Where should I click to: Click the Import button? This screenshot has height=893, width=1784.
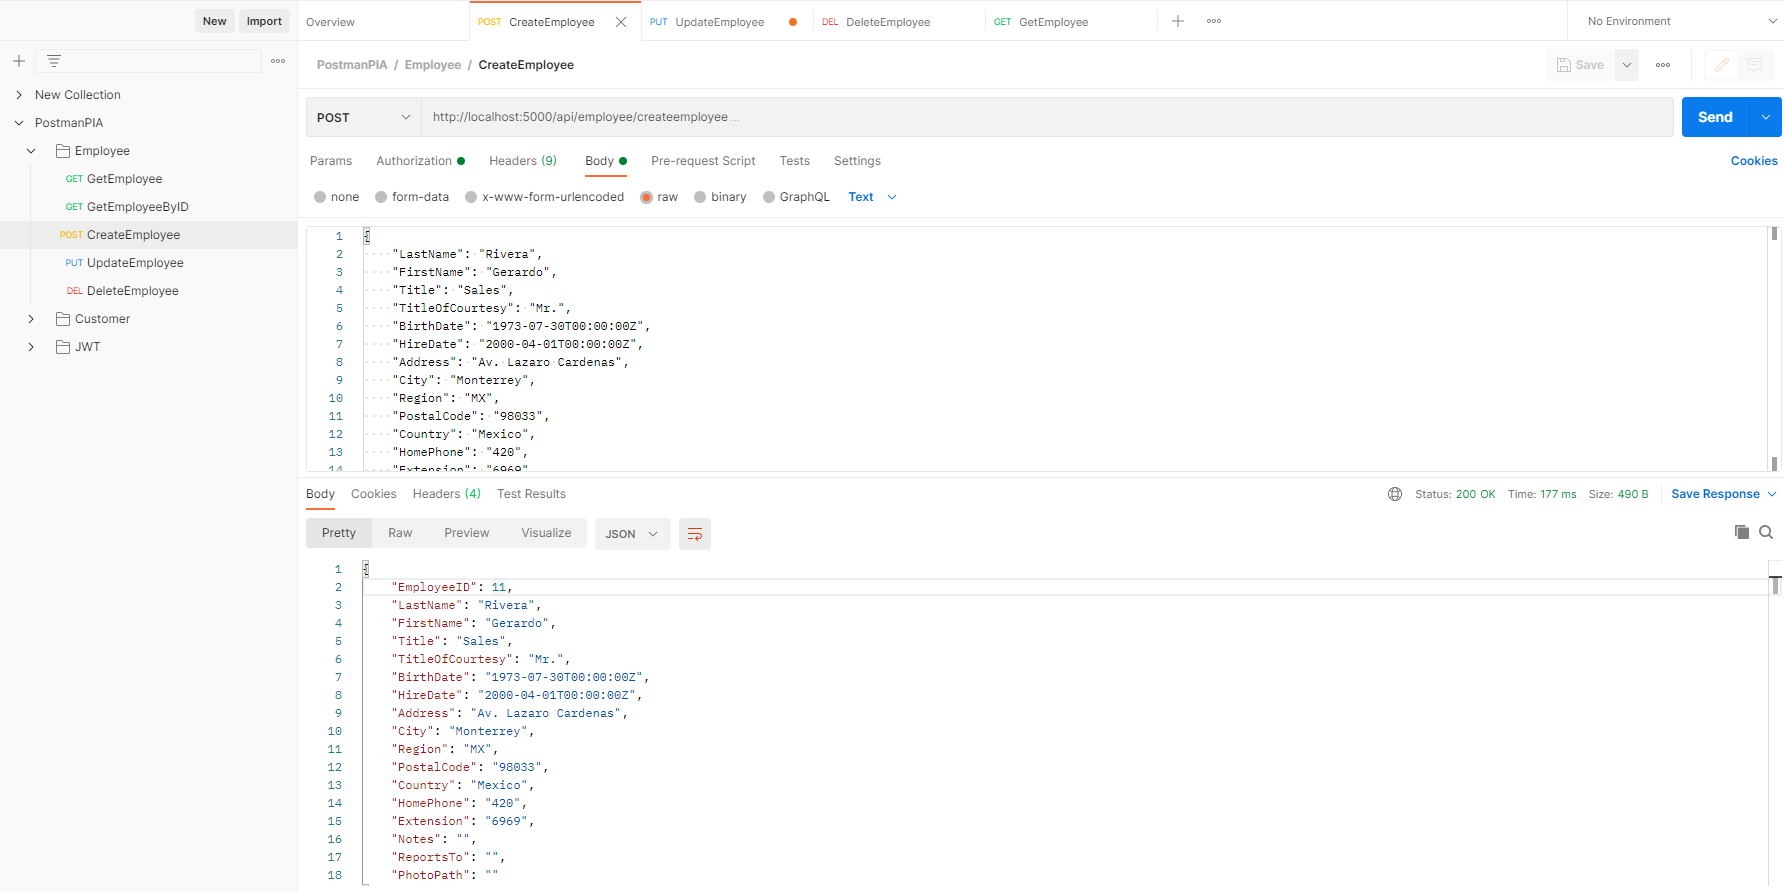pyautogui.click(x=264, y=21)
